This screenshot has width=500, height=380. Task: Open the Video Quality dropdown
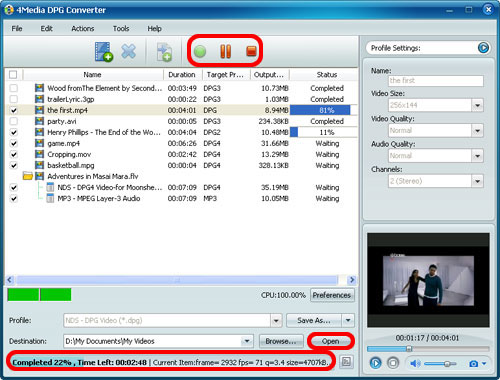coord(477,131)
